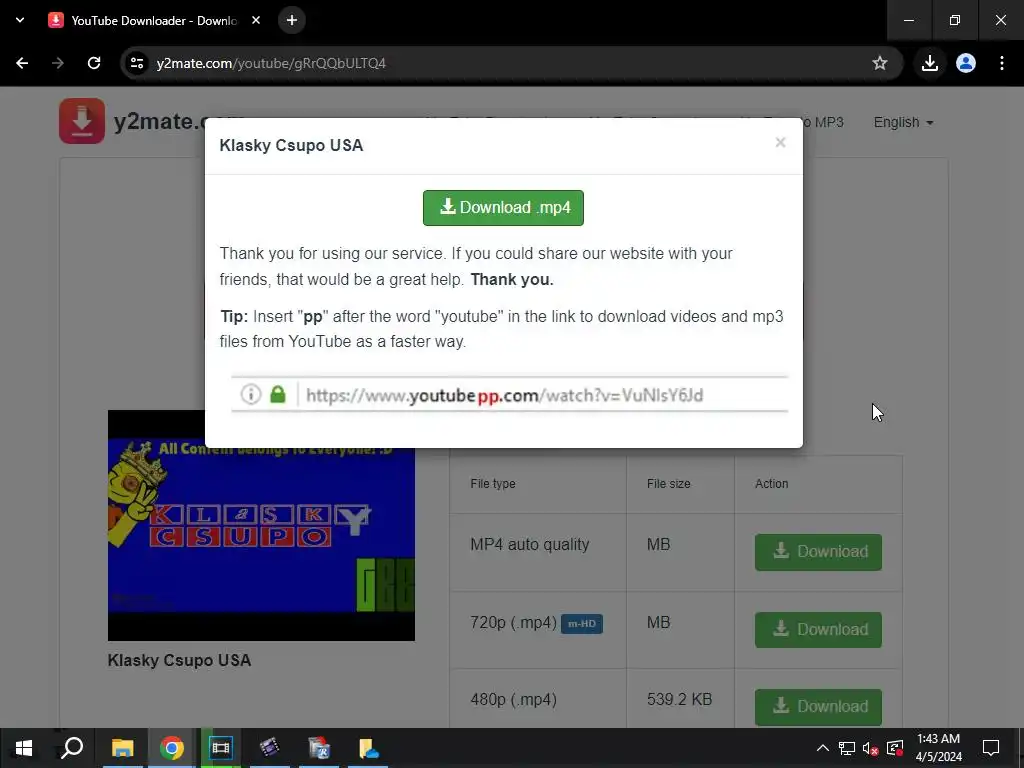The height and width of the screenshot is (768, 1024).
Task: Click the 720p (.mp4) label
Action: pos(513,623)
